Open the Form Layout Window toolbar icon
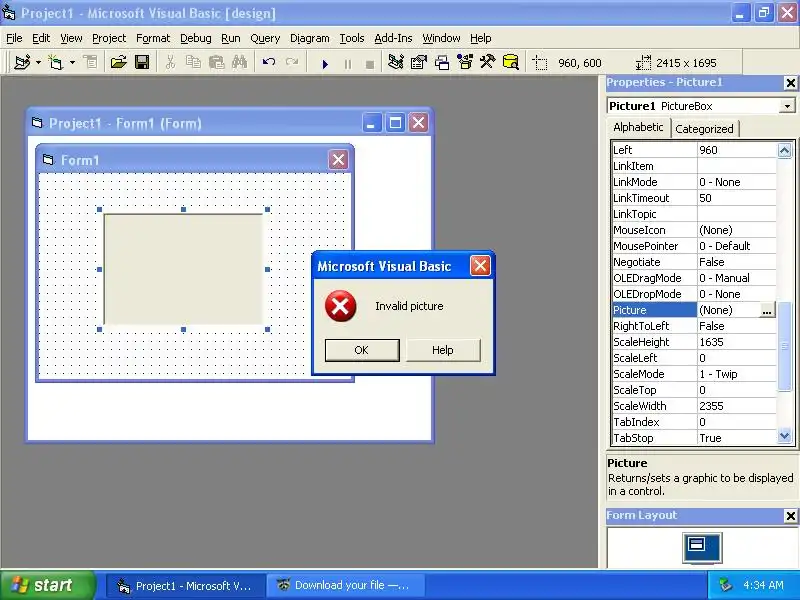 pyautogui.click(x=442, y=62)
